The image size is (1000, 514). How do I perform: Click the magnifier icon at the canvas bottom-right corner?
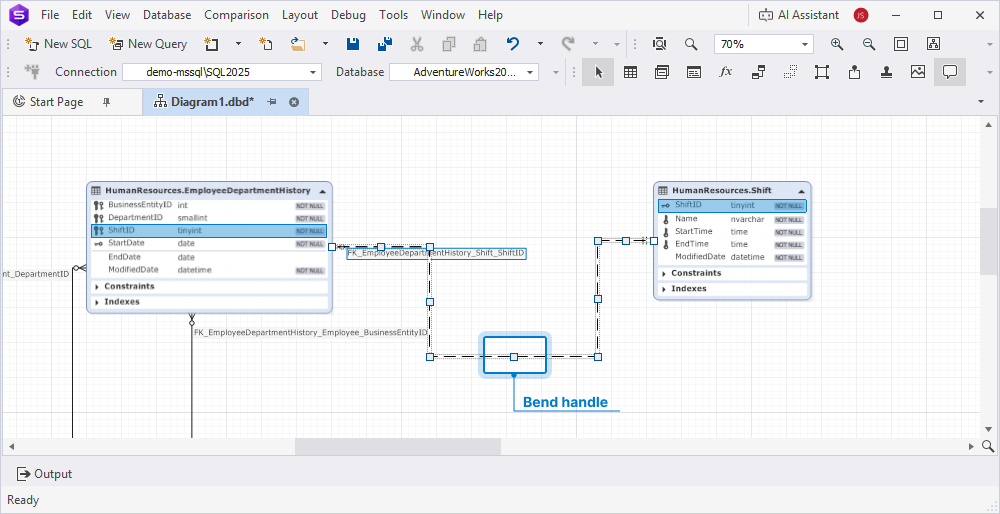tap(988, 446)
